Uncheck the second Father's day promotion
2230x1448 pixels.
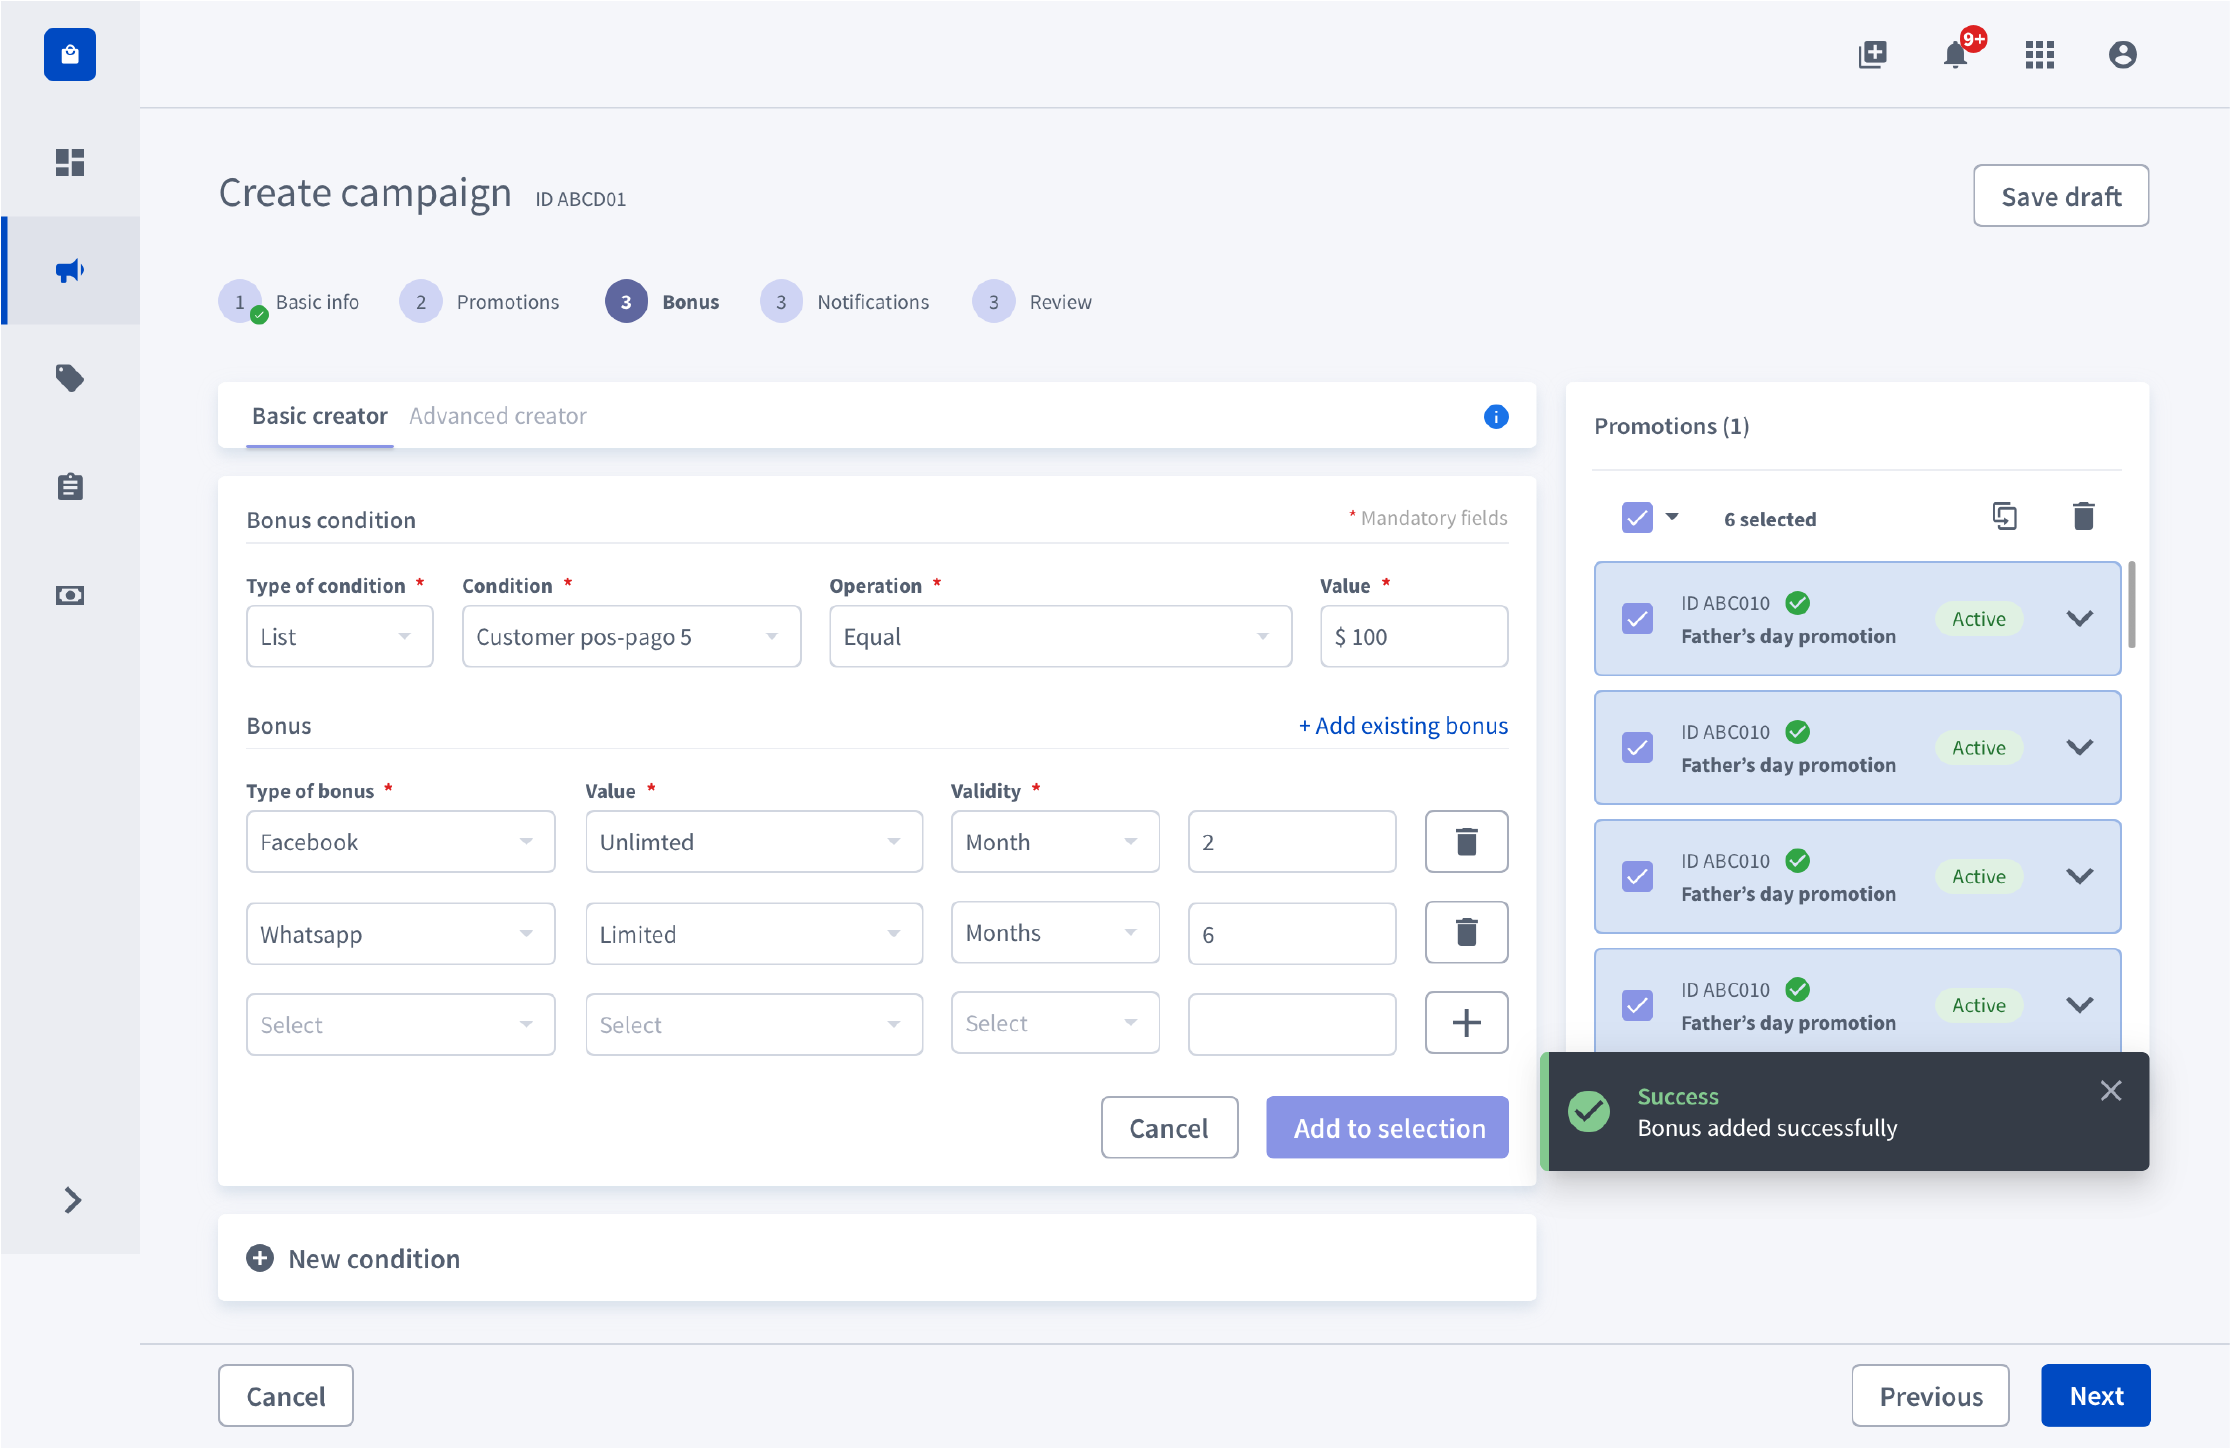coord(1637,747)
